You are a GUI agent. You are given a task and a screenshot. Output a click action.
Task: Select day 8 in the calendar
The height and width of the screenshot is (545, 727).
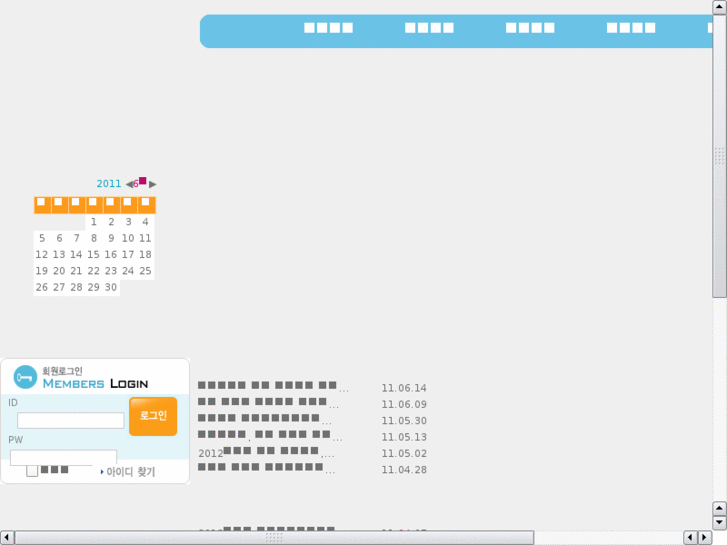pos(94,238)
